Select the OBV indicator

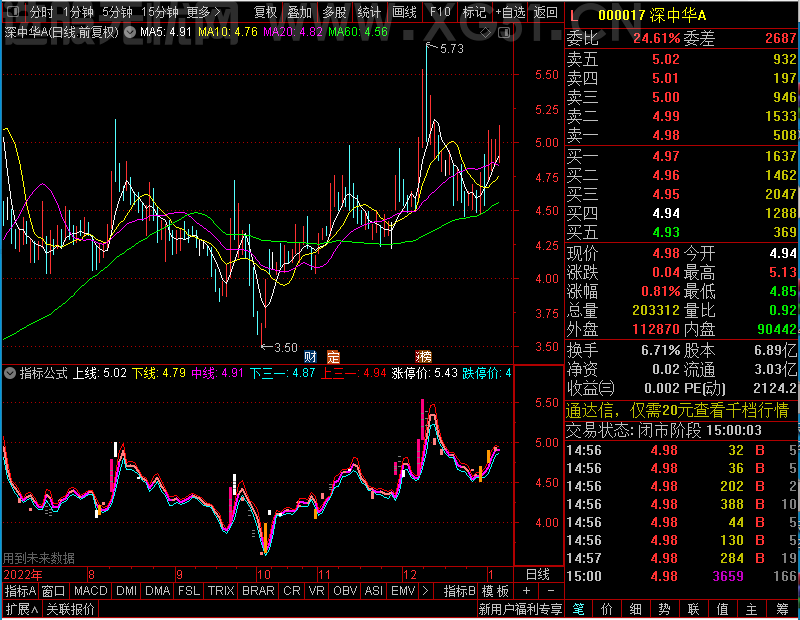click(345, 591)
